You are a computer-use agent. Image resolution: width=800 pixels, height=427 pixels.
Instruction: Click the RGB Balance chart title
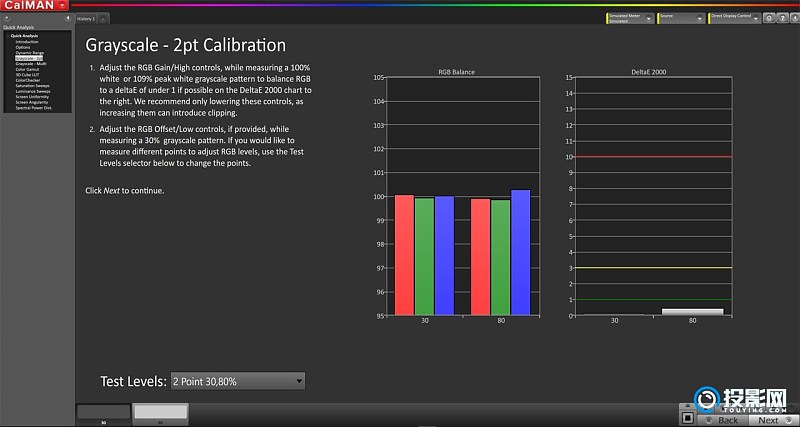click(x=456, y=72)
